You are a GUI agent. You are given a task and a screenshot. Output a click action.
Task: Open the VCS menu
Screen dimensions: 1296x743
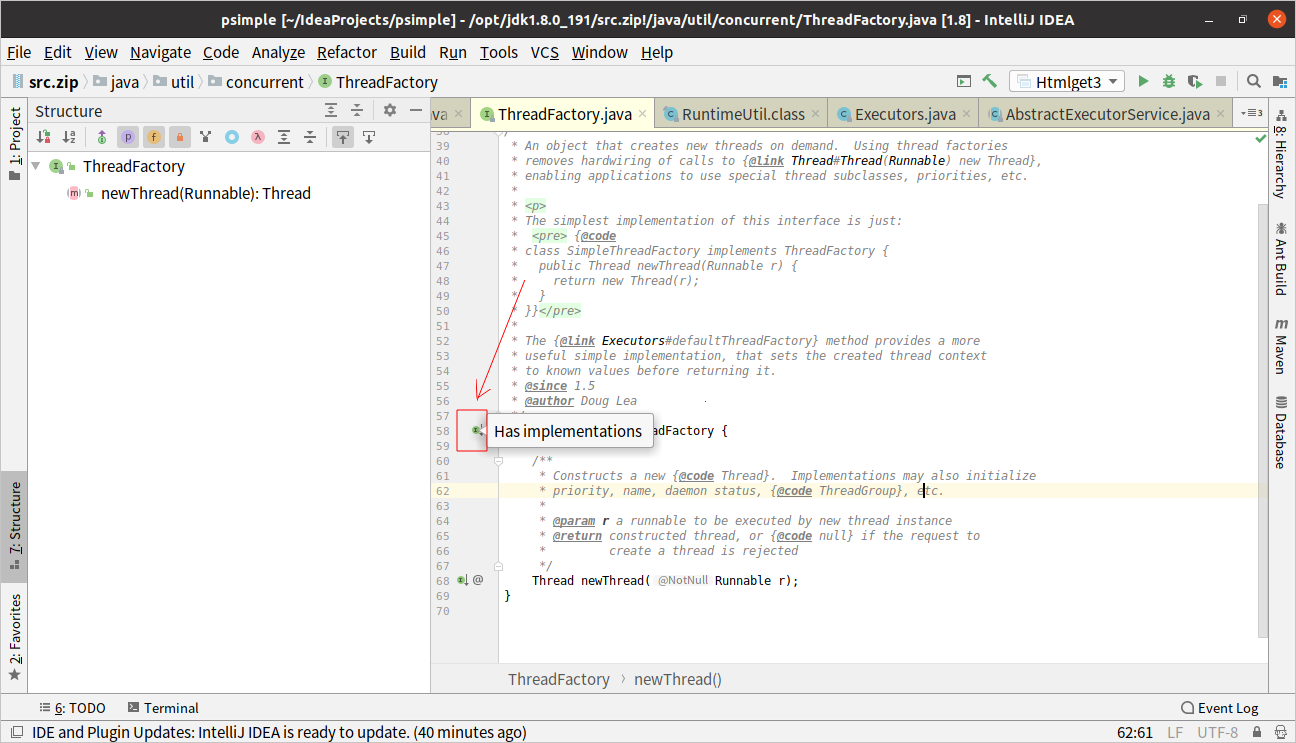click(545, 52)
